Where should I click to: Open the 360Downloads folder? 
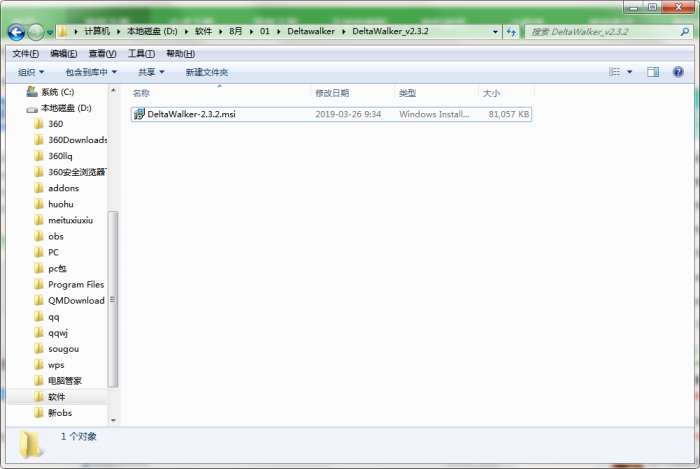(71, 140)
